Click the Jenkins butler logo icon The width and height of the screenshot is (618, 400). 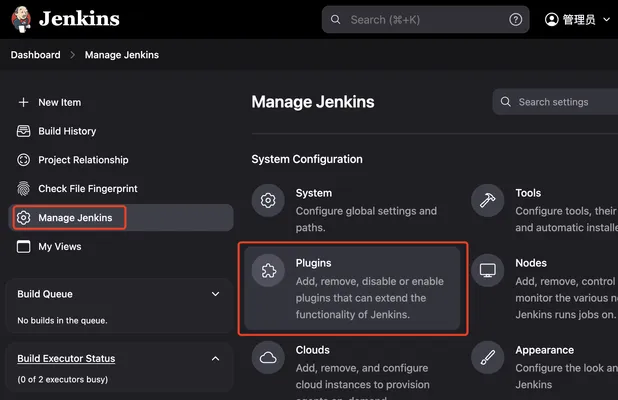(x=21, y=19)
